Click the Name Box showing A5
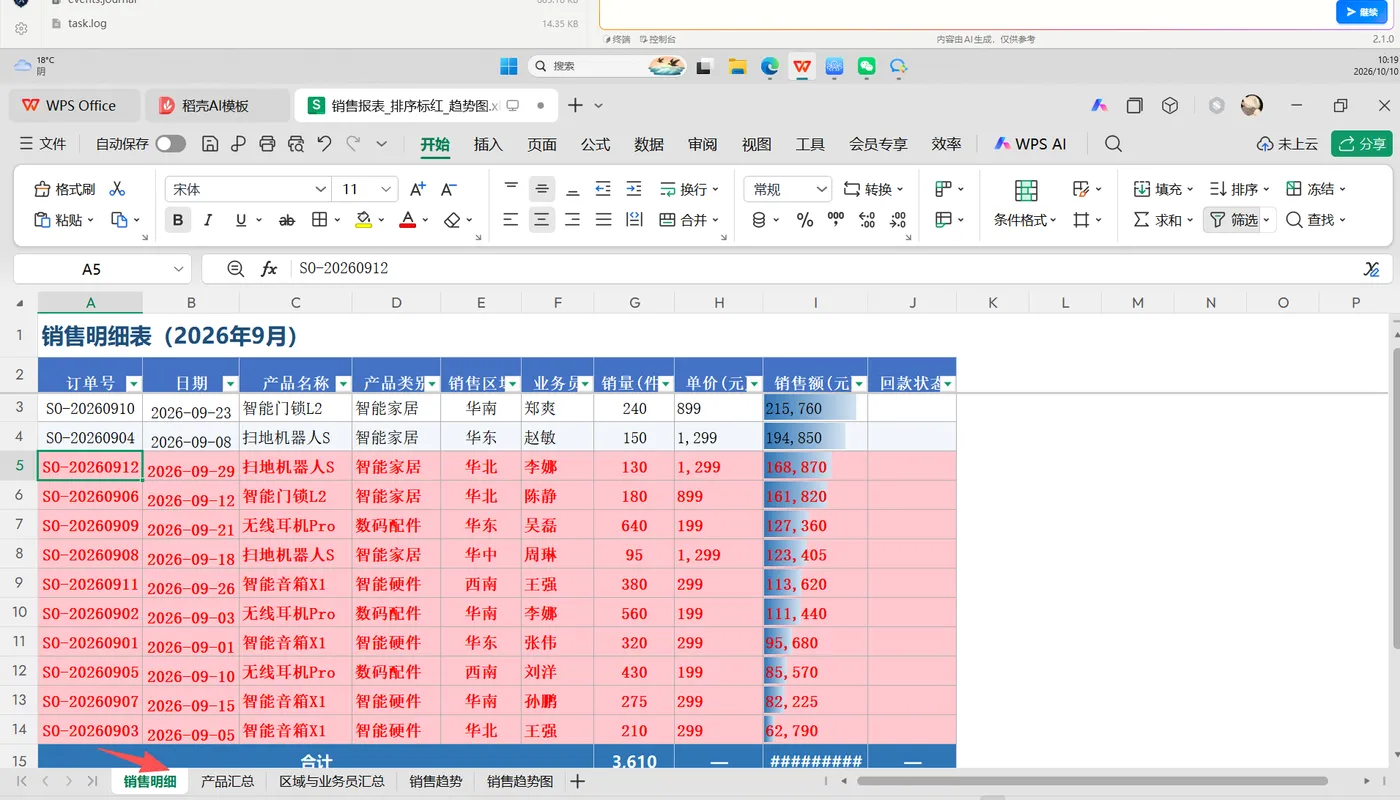The image size is (1400, 800). [102, 269]
